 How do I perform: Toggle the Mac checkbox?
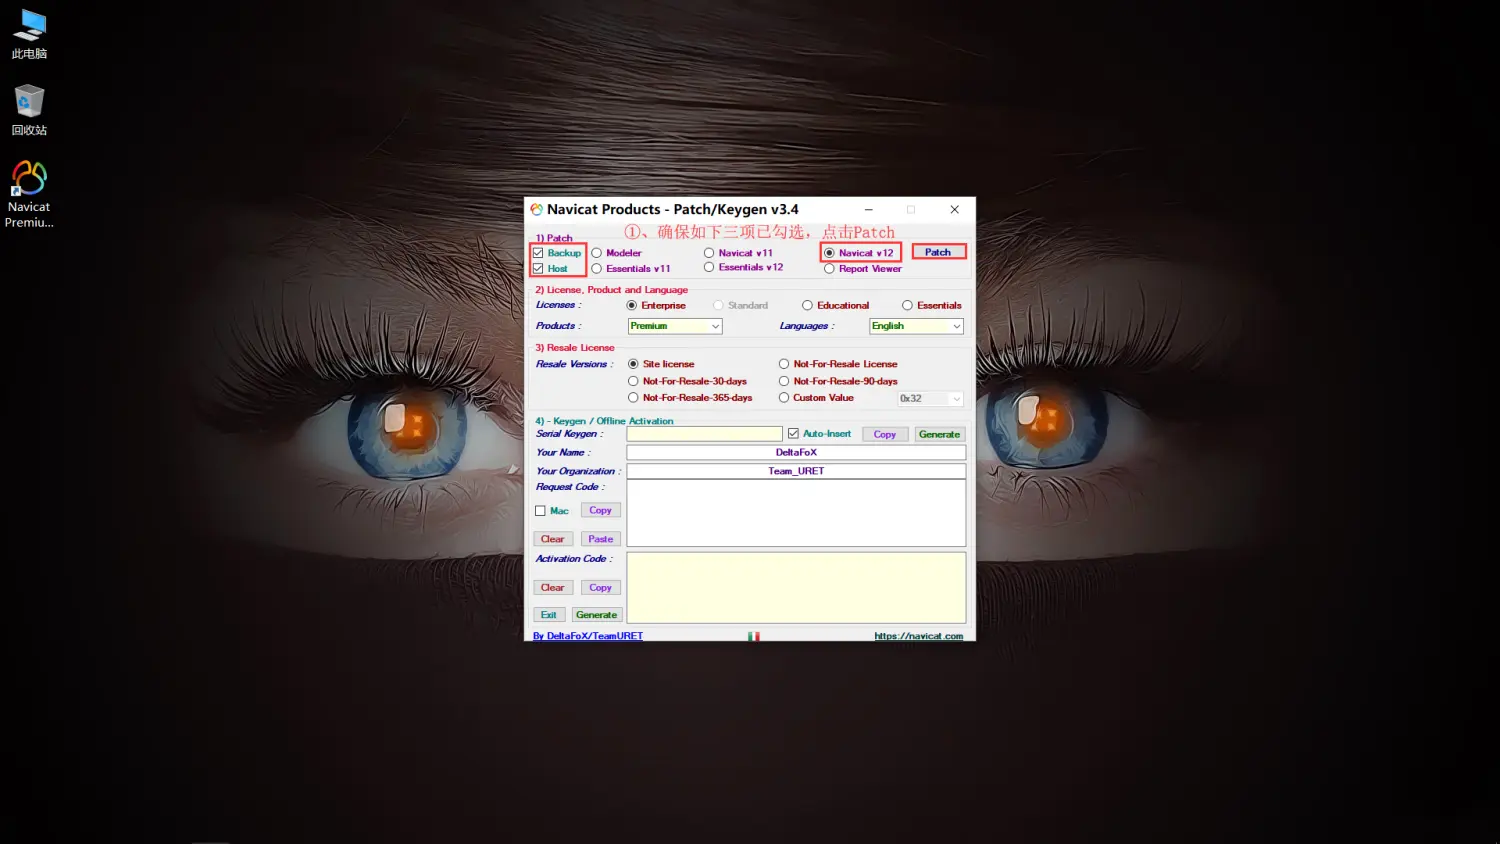[x=540, y=510]
